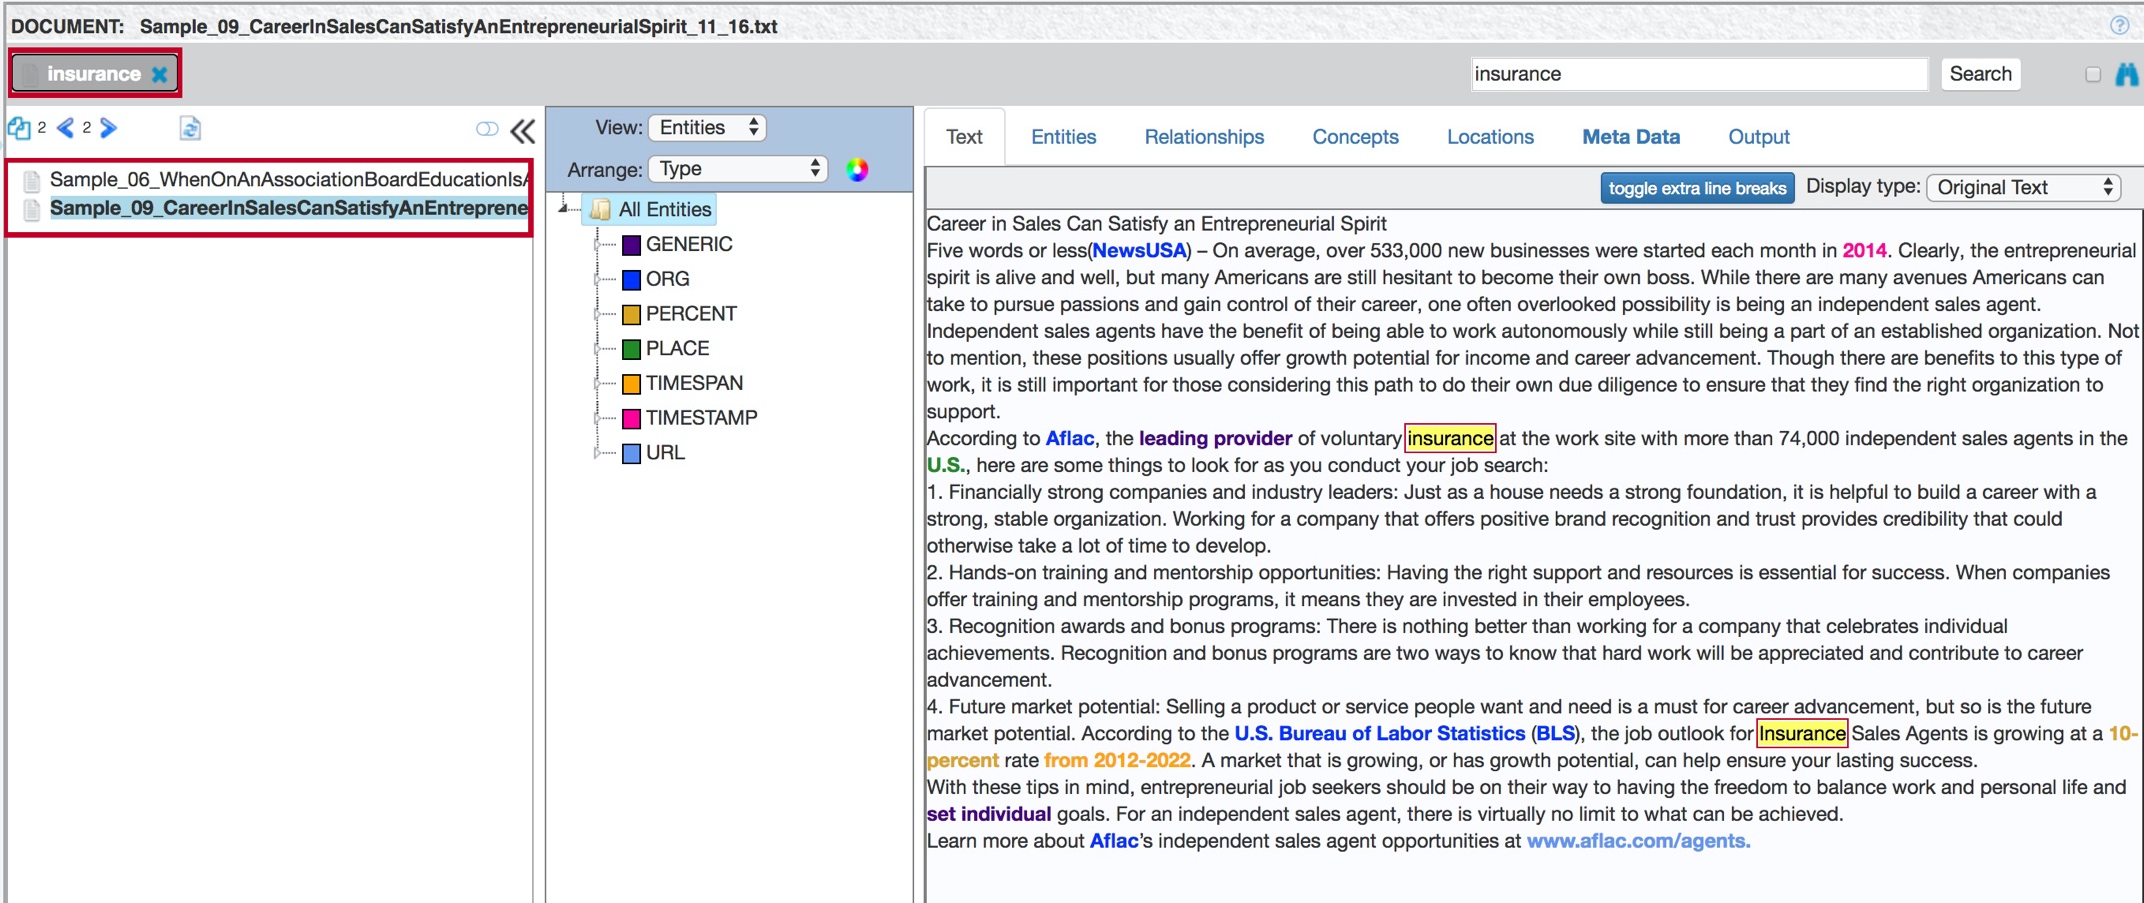Open help via question mark icon
This screenshot has height=903, width=2144.
pyautogui.click(x=2119, y=25)
